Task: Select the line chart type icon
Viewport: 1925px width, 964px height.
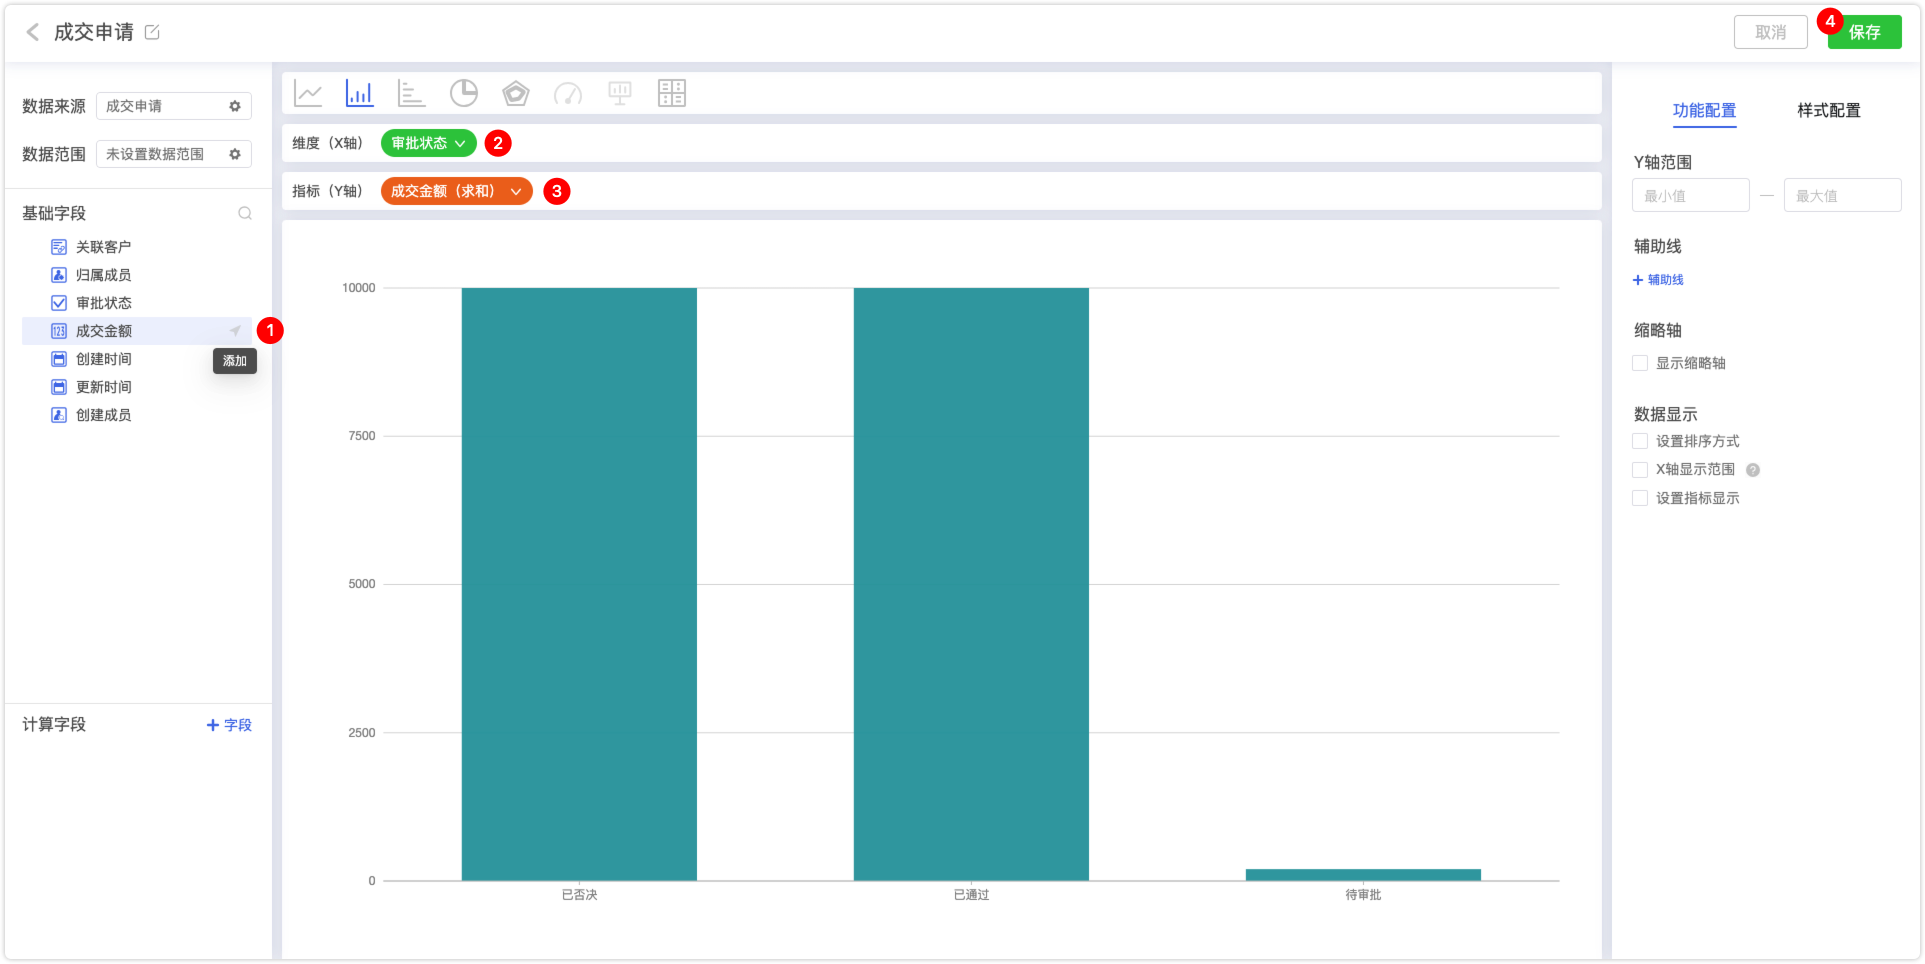Action: (308, 93)
